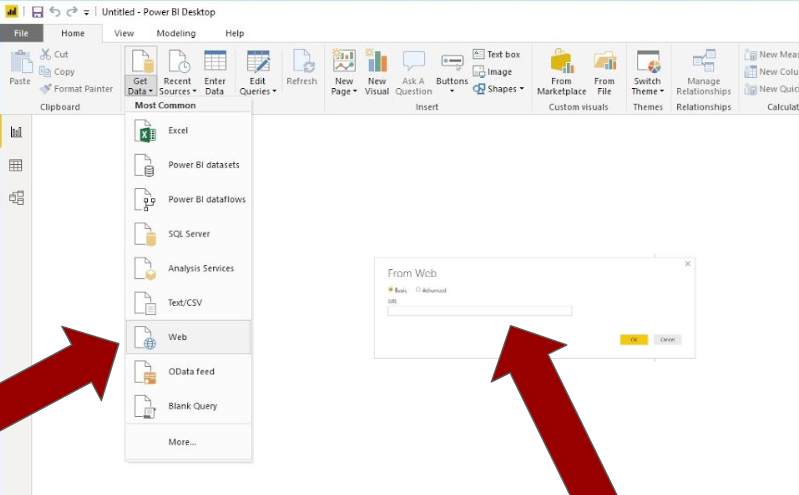The width and height of the screenshot is (799, 495).
Task: Select the Format Painter tool
Action: 76,89
